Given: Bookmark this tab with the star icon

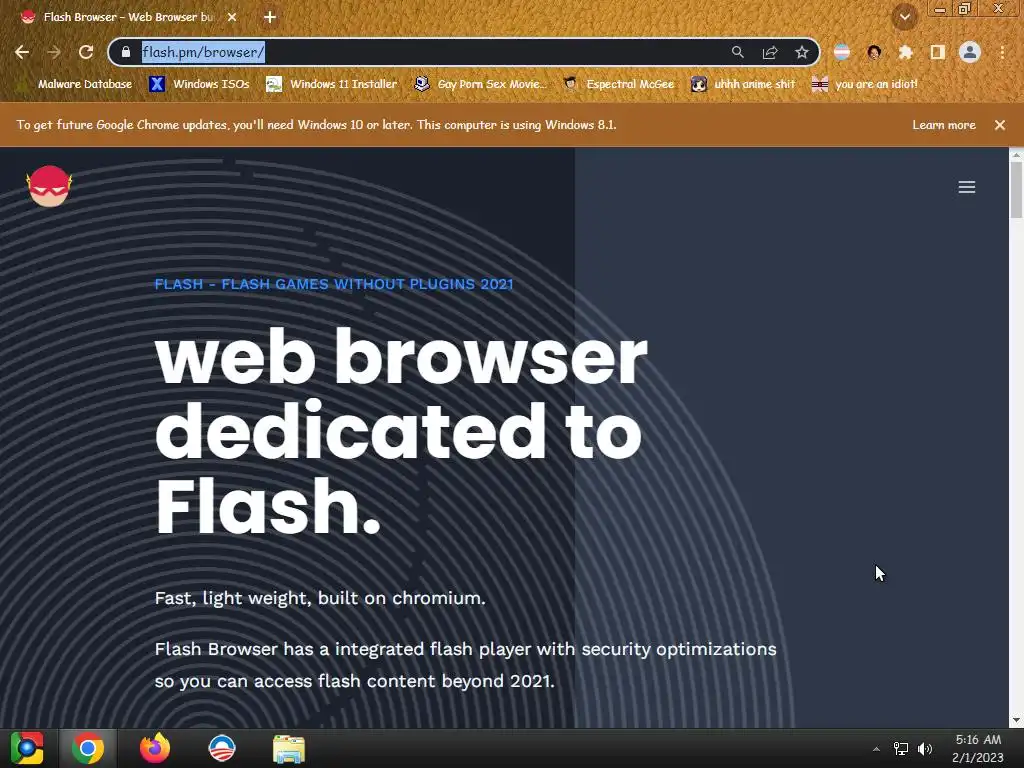Looking at the screenshot, I should click(802, 52).
